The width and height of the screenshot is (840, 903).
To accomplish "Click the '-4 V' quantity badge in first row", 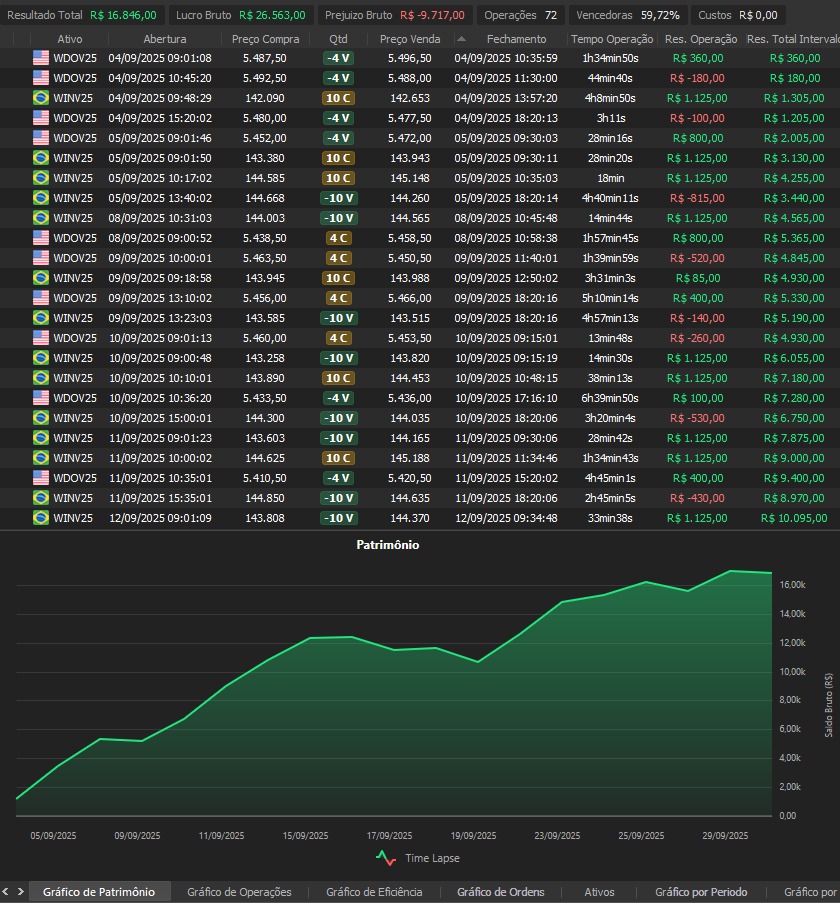I will click(x=338, y=58).
